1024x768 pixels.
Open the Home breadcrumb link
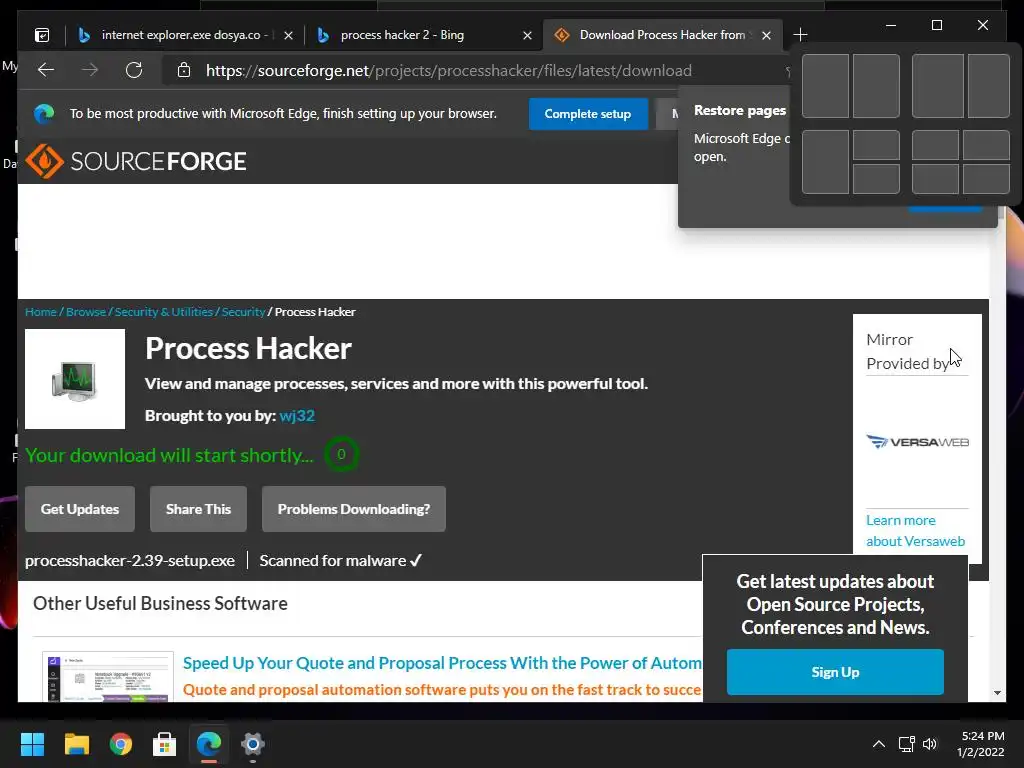click(x=40, y=312)
